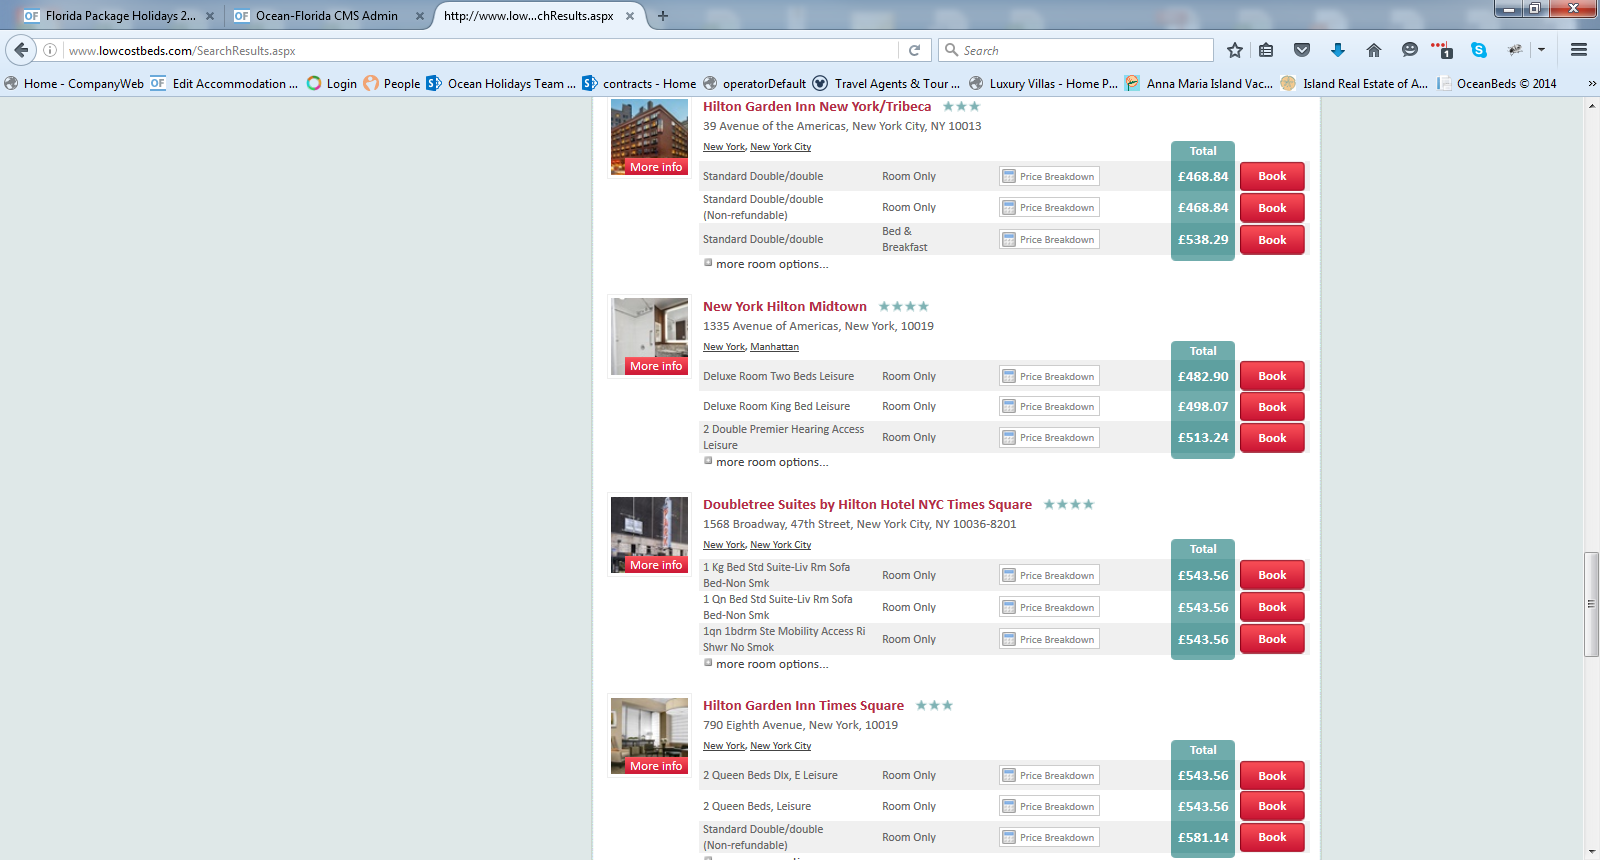Open the Login bookmark

(332, 84)
